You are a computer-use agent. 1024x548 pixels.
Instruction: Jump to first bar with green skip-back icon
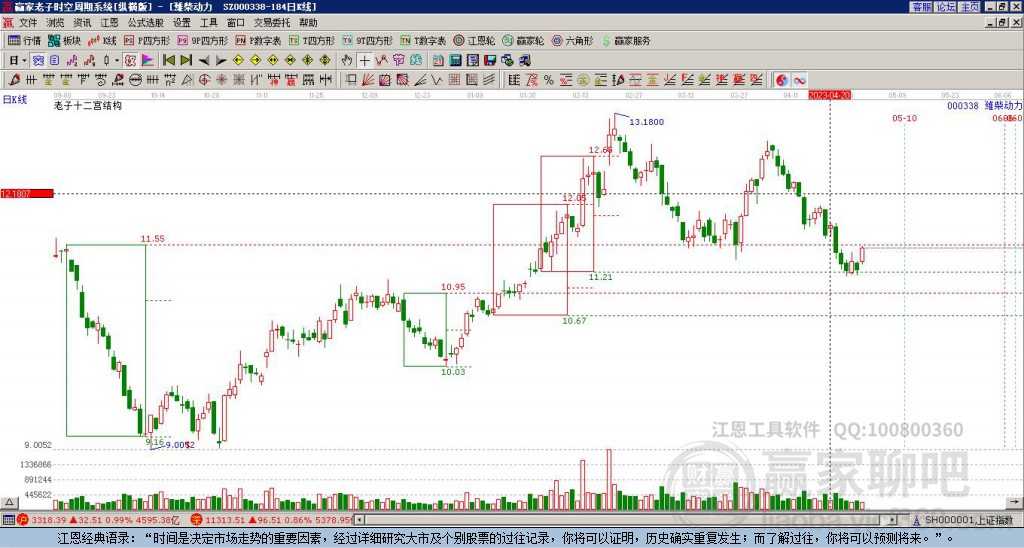click(x=168, y=61)
